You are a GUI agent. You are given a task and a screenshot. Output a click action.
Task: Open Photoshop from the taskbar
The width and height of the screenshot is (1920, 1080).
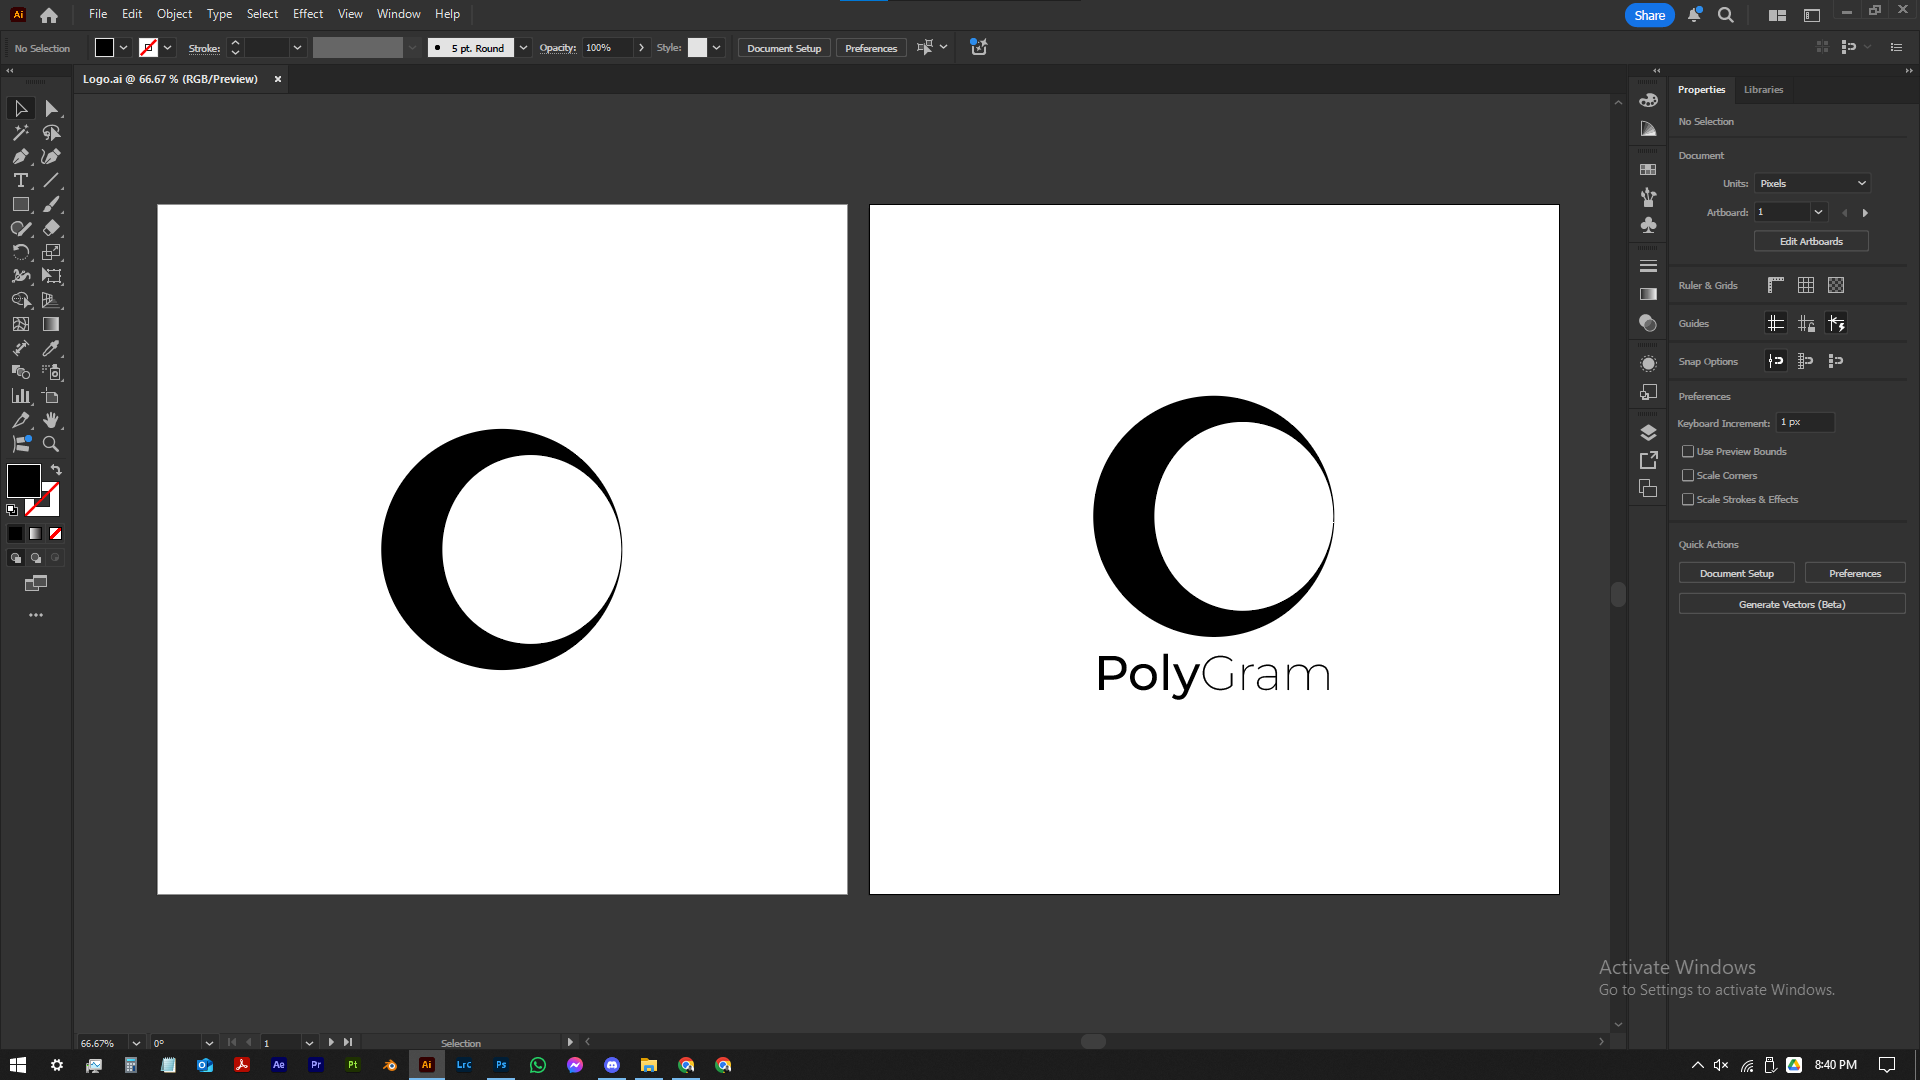(501, 1065)
